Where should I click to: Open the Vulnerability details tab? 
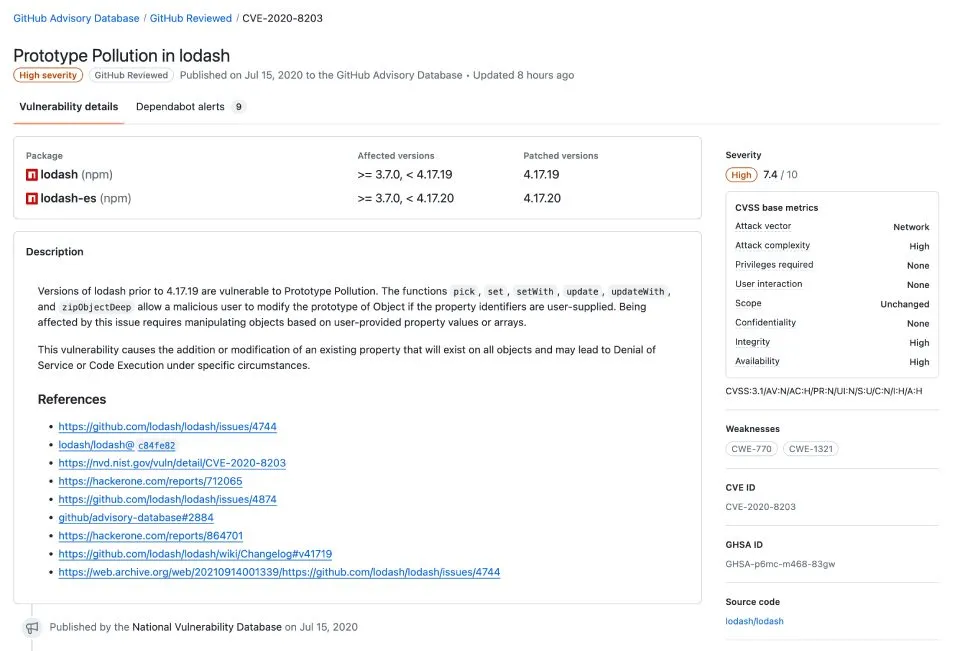coord(68,106)
